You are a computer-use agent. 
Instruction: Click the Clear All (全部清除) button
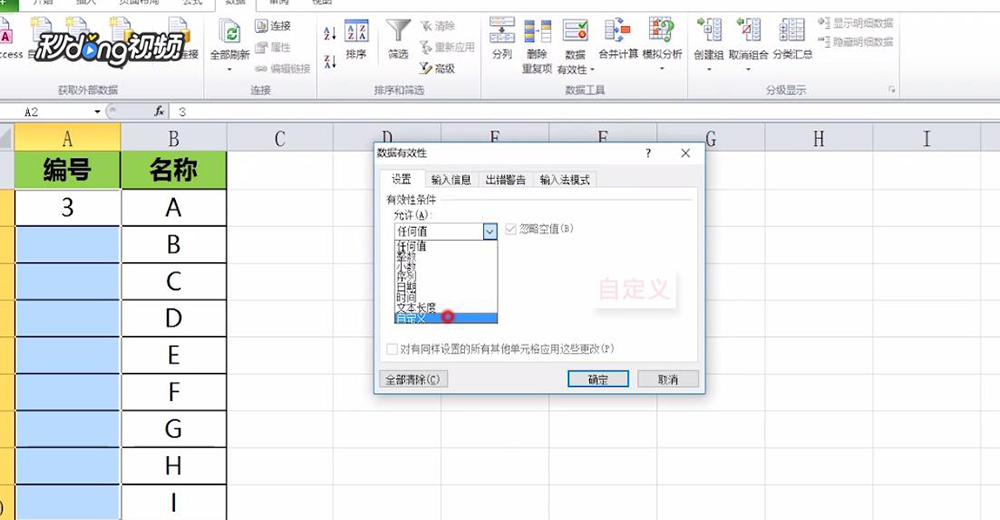tap(413, 380)
